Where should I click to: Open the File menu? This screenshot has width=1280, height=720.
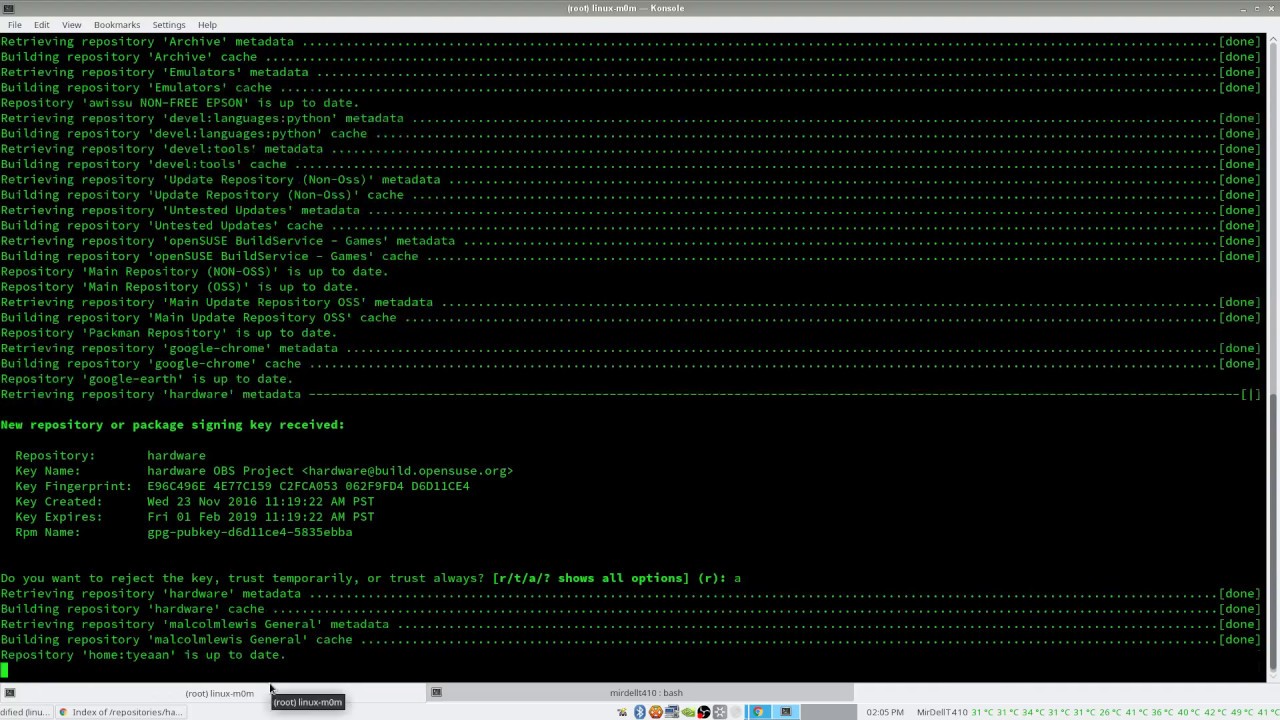pos(14,24)
